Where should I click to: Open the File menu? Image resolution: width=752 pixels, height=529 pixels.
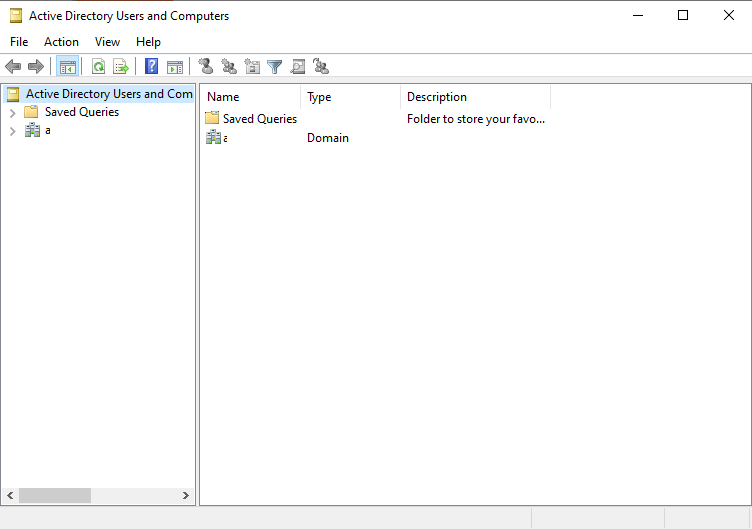(19, 42)
